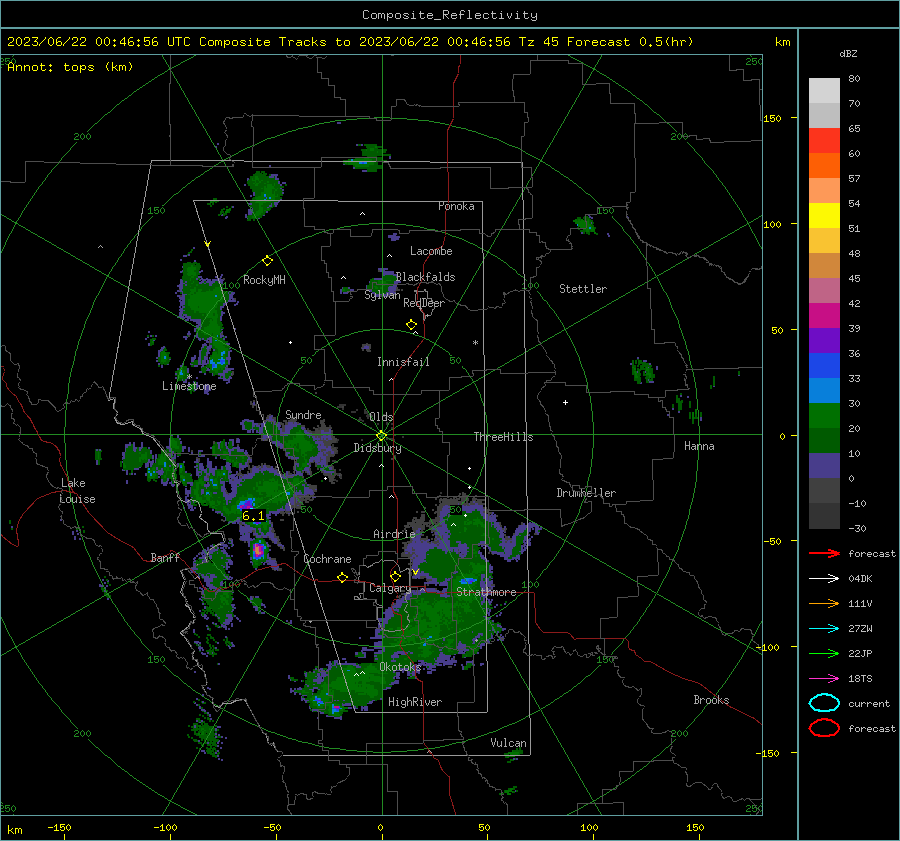Click the 'Annot: tops (km)' annotation text

click(70, 67)
